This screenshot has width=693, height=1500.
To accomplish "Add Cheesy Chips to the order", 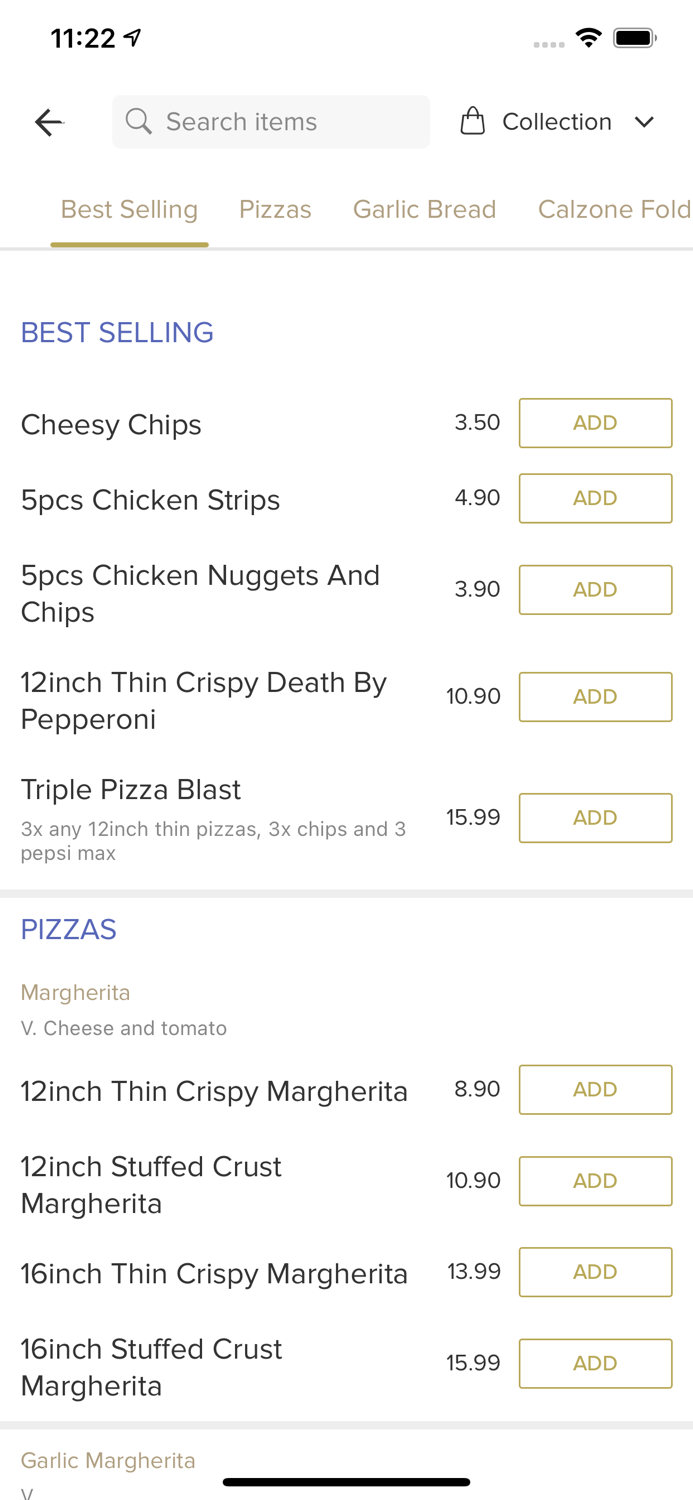I will tap(595, 423).
